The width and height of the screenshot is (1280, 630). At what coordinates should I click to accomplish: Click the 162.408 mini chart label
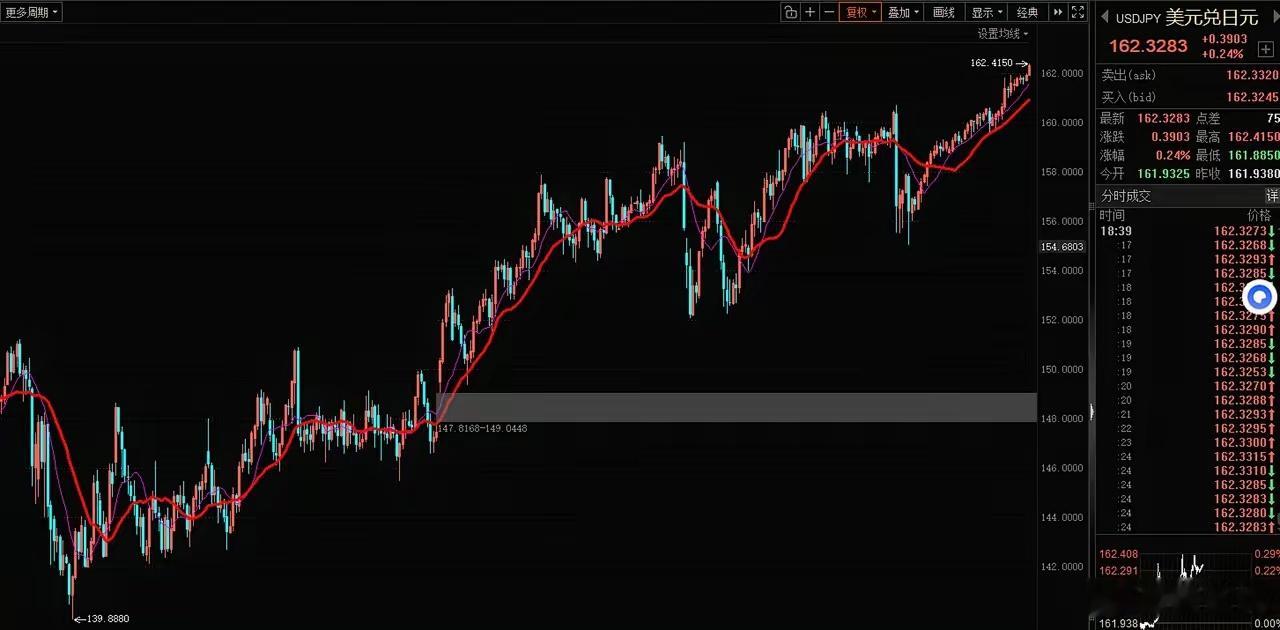(1118, 554)
